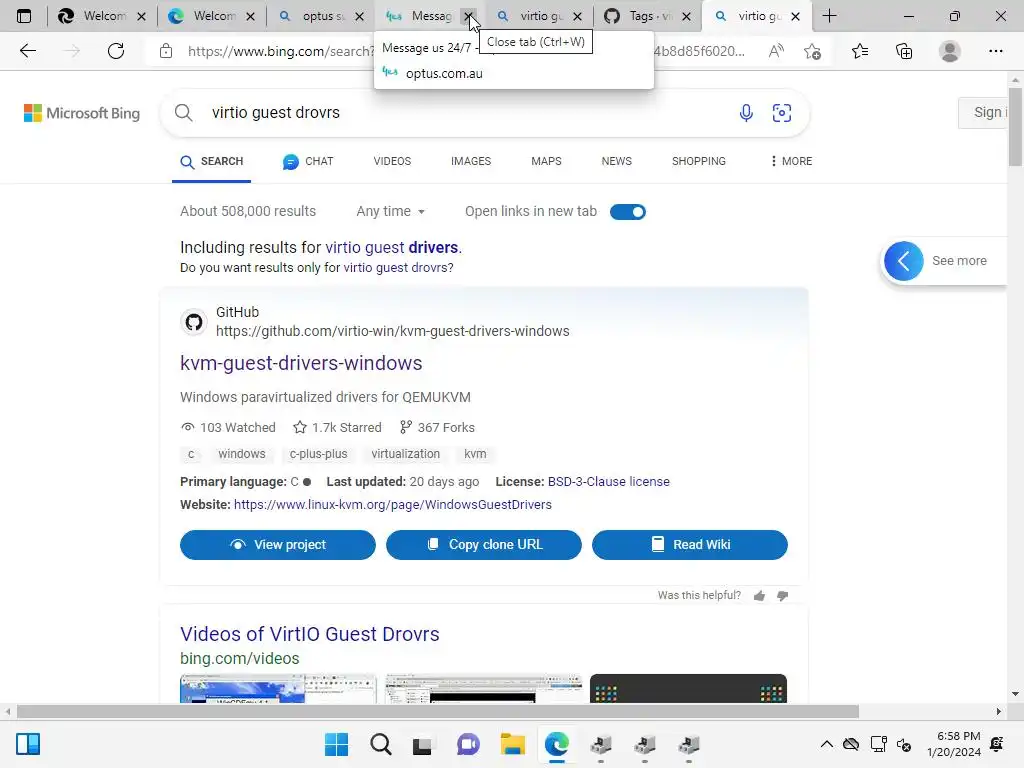This screenshot has width=1024, height=768.
Task: Go back to previous page
Action: click(x=27, y=51)
